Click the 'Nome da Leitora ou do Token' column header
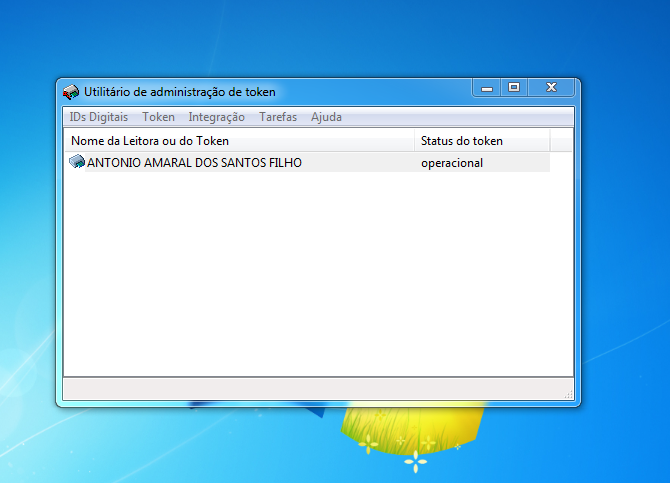670x483 pixels. pos(240,141)
